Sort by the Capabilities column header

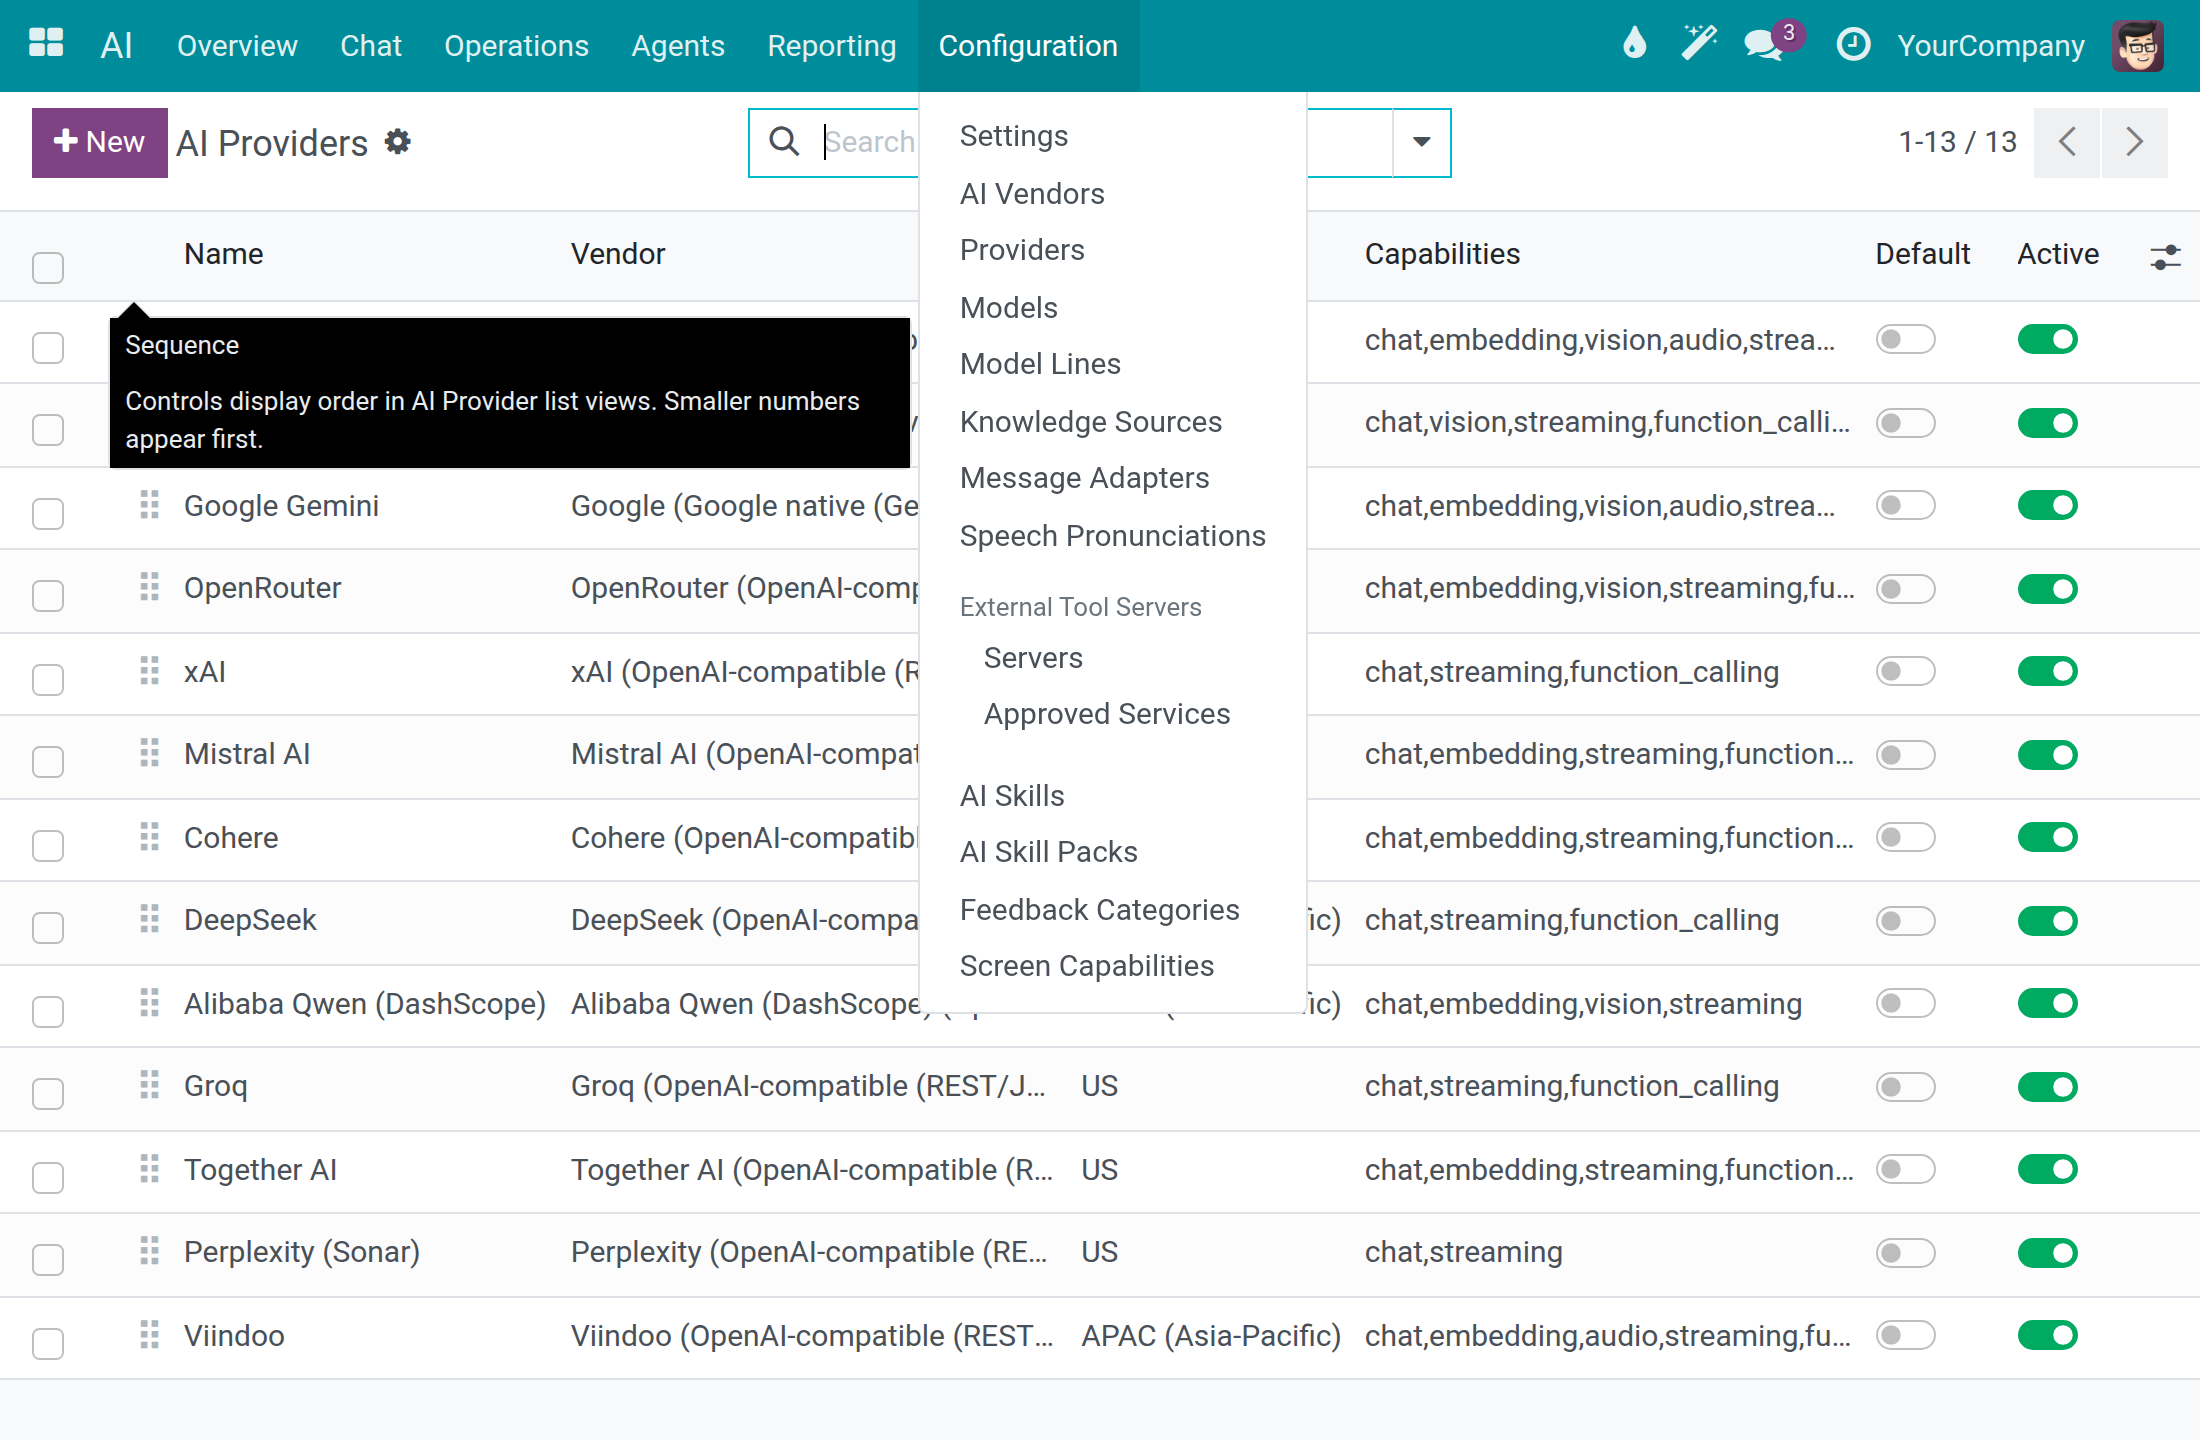(1442, 254)
